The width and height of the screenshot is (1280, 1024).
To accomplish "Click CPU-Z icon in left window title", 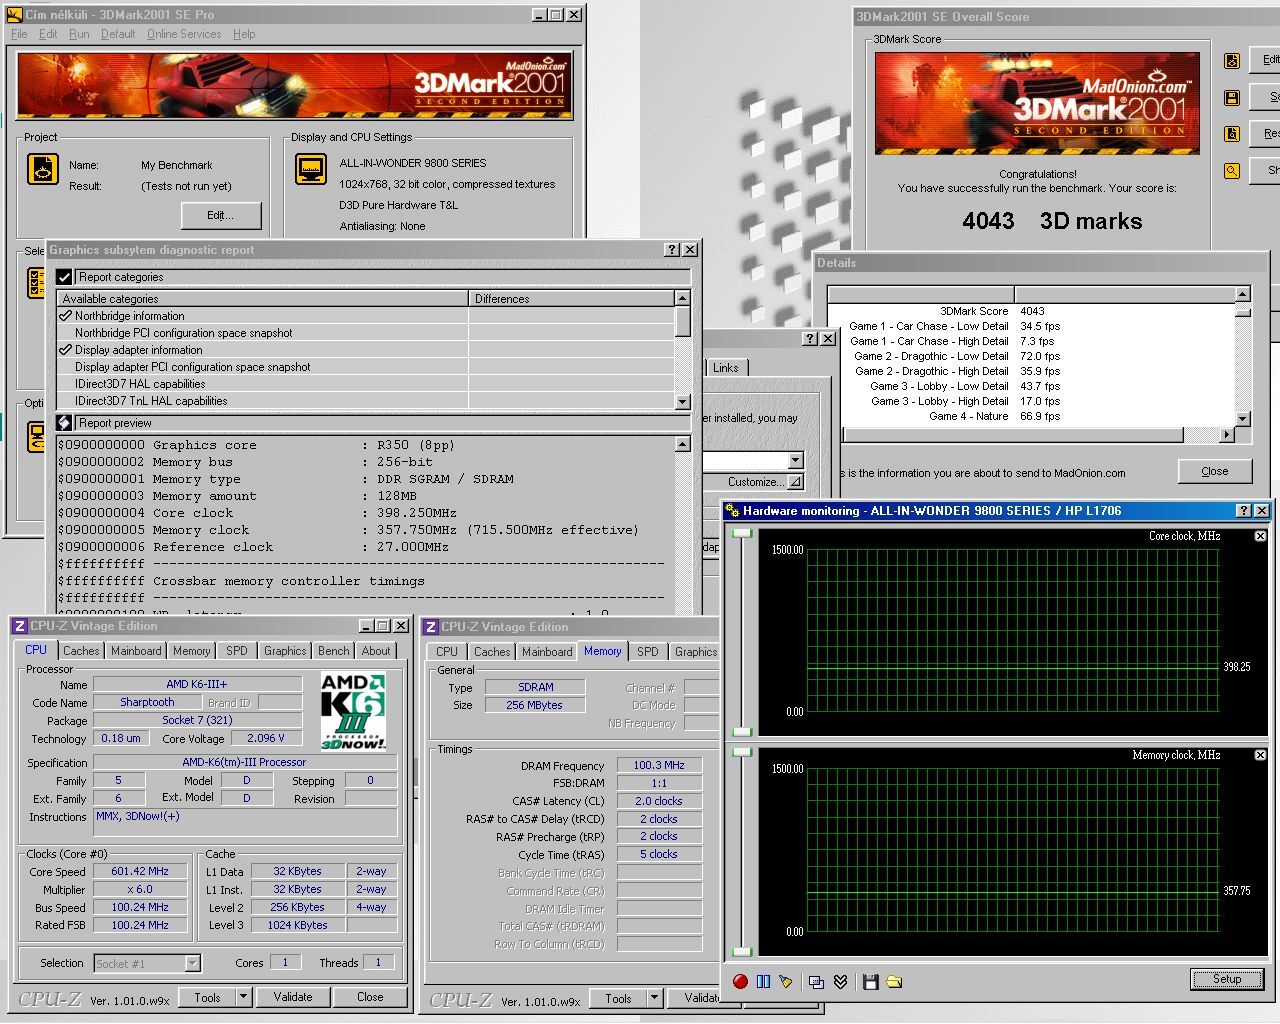I will [19, 626].
